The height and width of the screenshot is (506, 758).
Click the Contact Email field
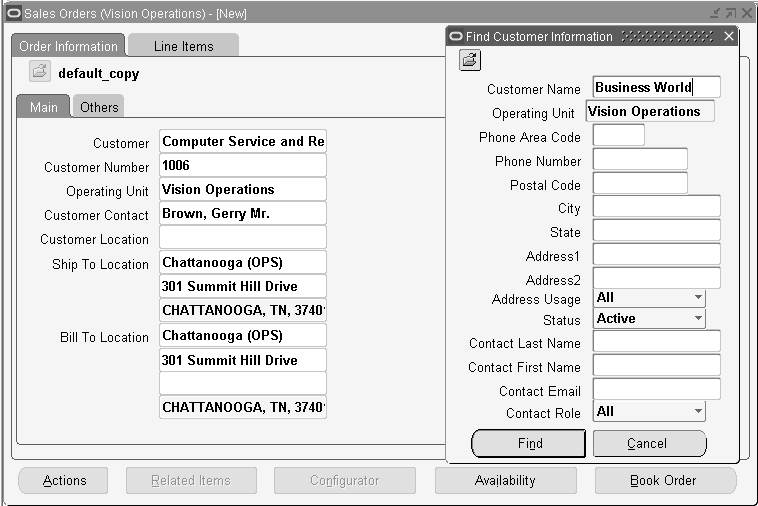coord(656,389)
